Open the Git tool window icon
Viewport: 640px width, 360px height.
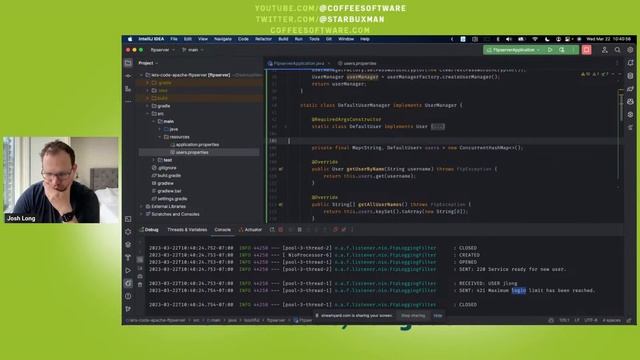click(x=128, y=309)
